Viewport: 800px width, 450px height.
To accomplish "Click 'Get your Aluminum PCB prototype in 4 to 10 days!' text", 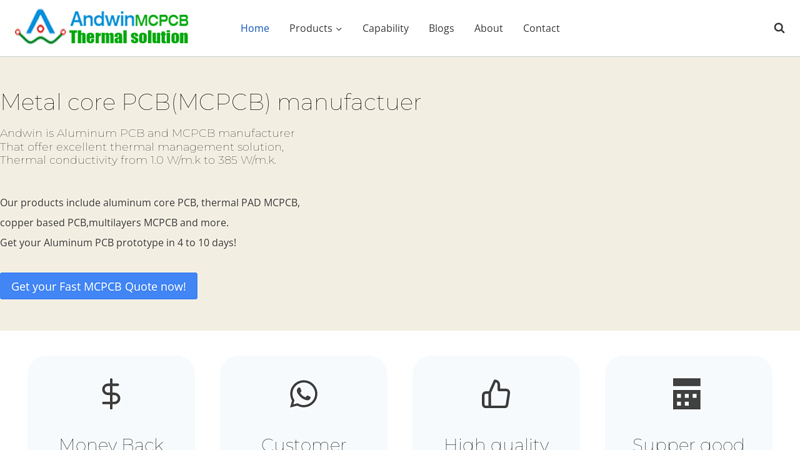I will coord(118,242).
